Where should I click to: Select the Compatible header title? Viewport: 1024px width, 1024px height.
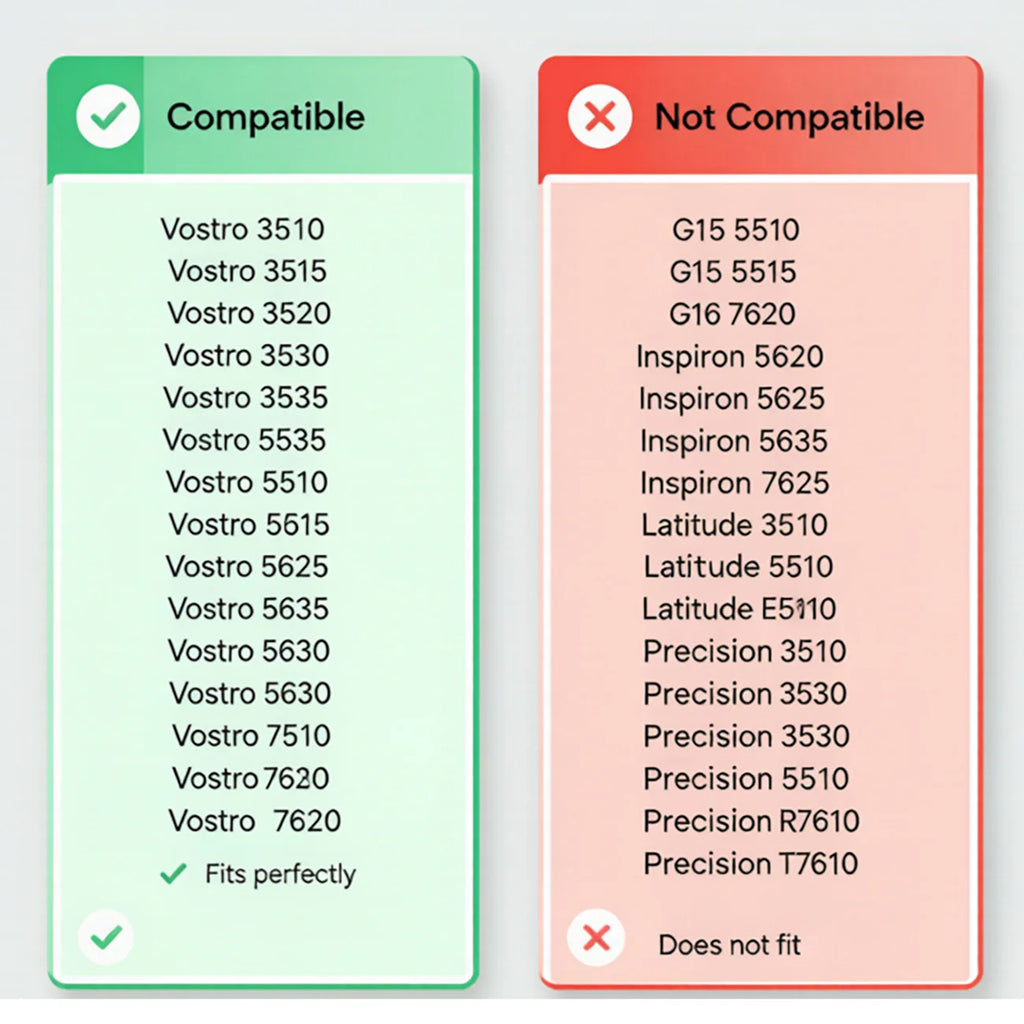pos(265,118)
